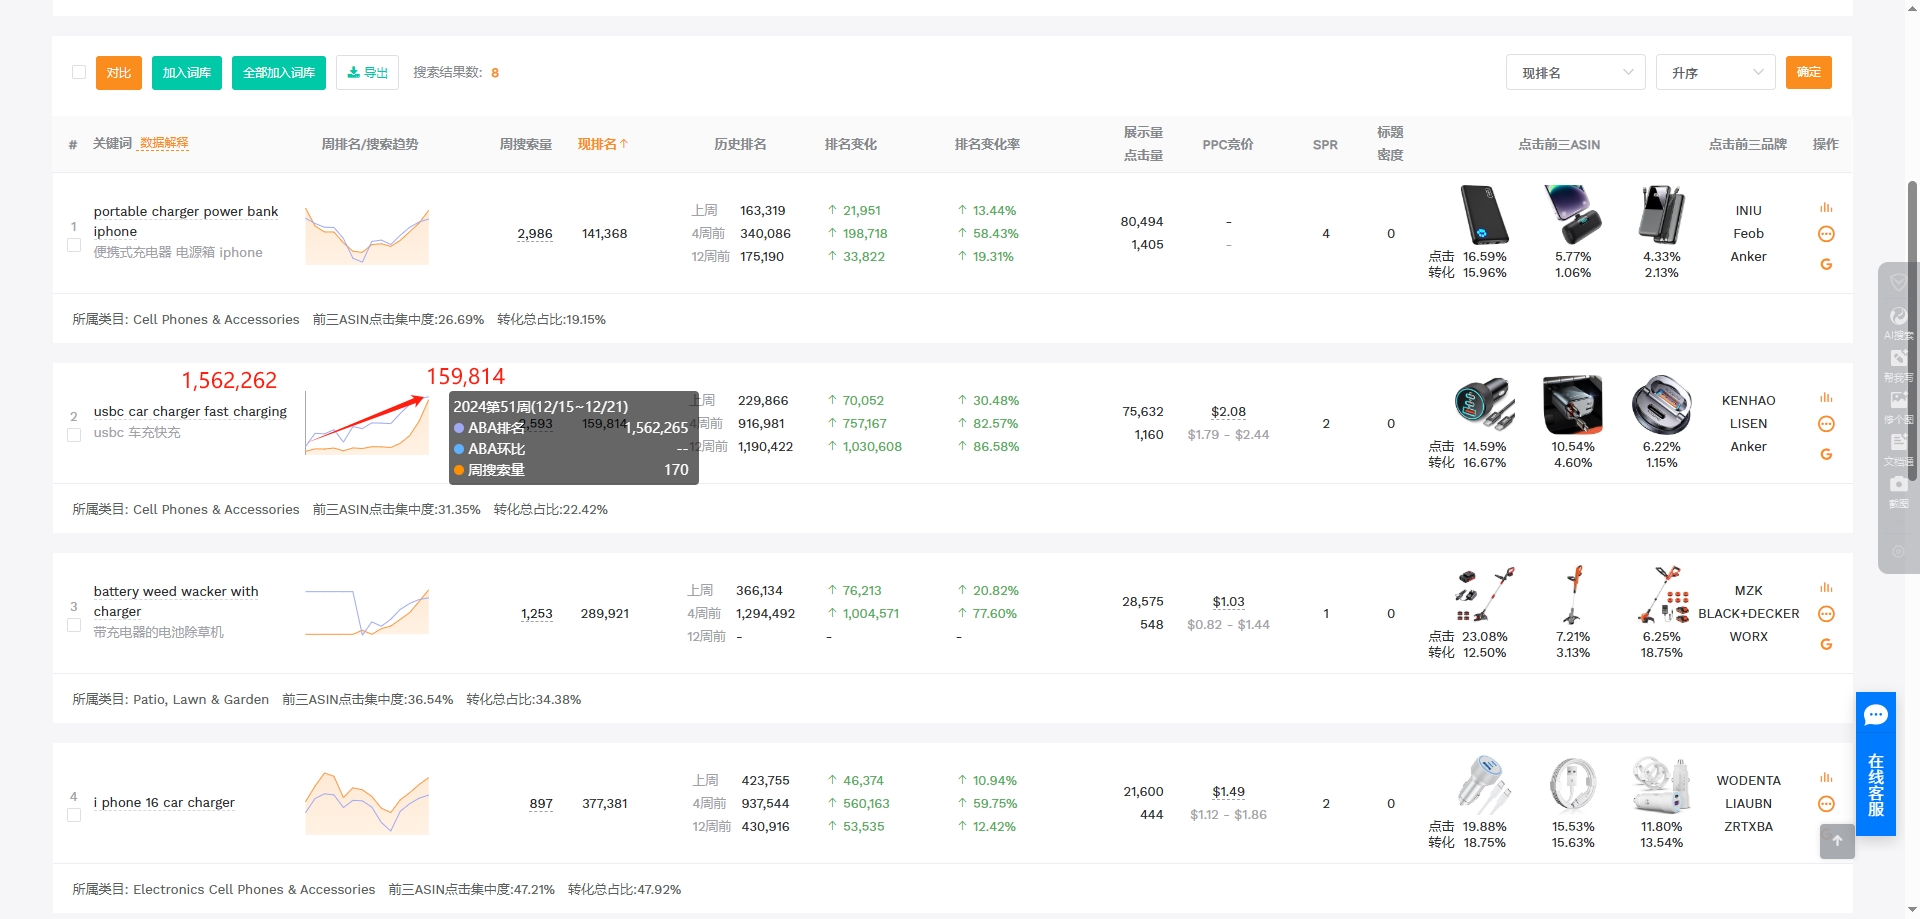Open the first INIU power bank product thumbnail
This screenshot has height=919, width=1920.
point(1484,214)
